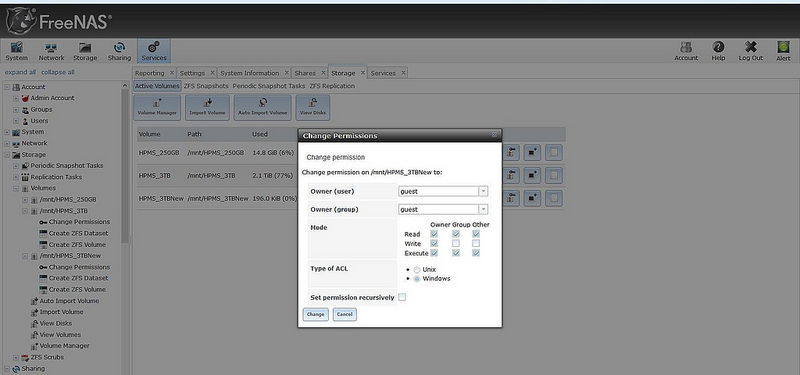Open the Alert status icon

click(783, 51)
